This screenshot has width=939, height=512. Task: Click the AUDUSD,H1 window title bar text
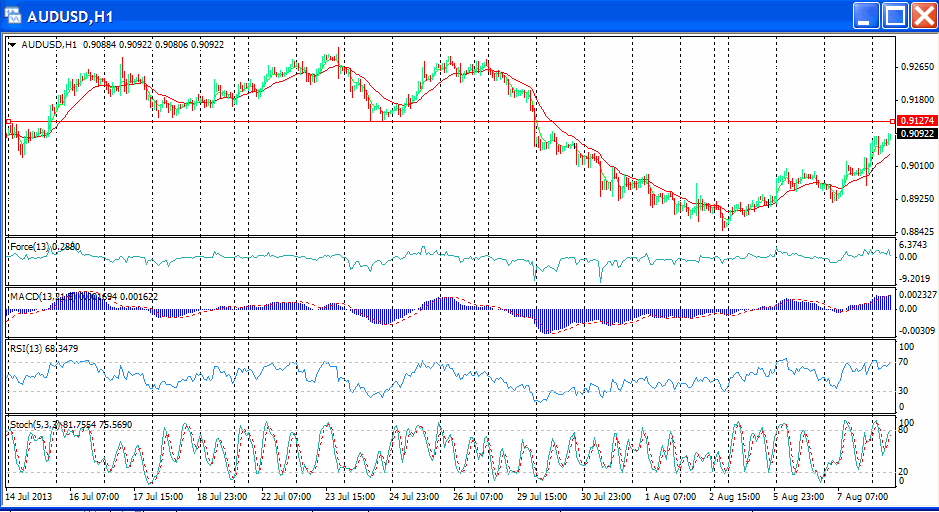click(70, 17)
